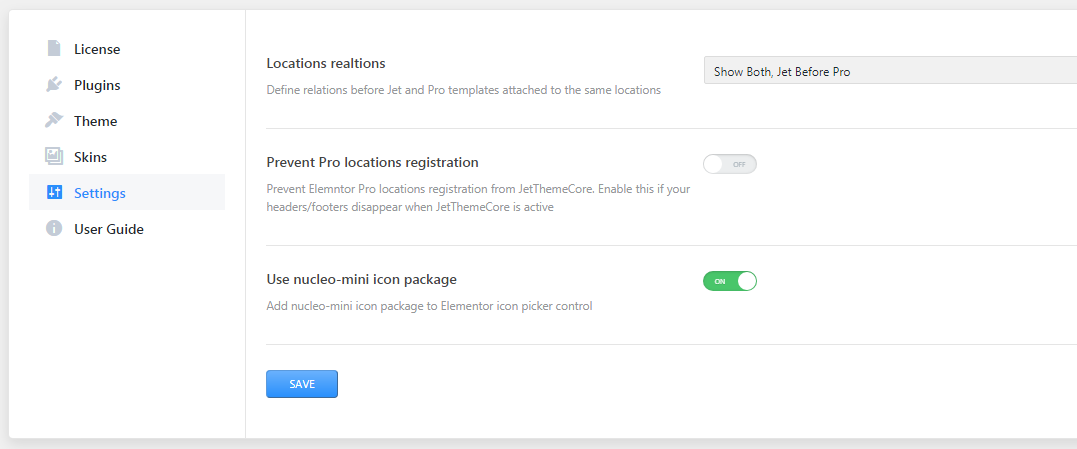Disable the nucleo-mini icon package switch
This screenshot has width=1077, height=449.
730,281
